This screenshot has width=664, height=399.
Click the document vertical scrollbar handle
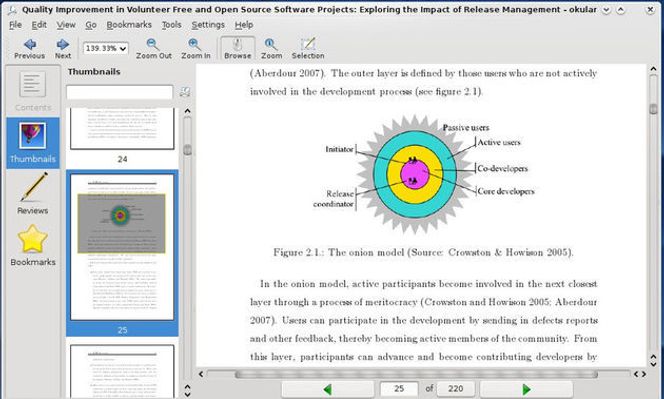653,109
